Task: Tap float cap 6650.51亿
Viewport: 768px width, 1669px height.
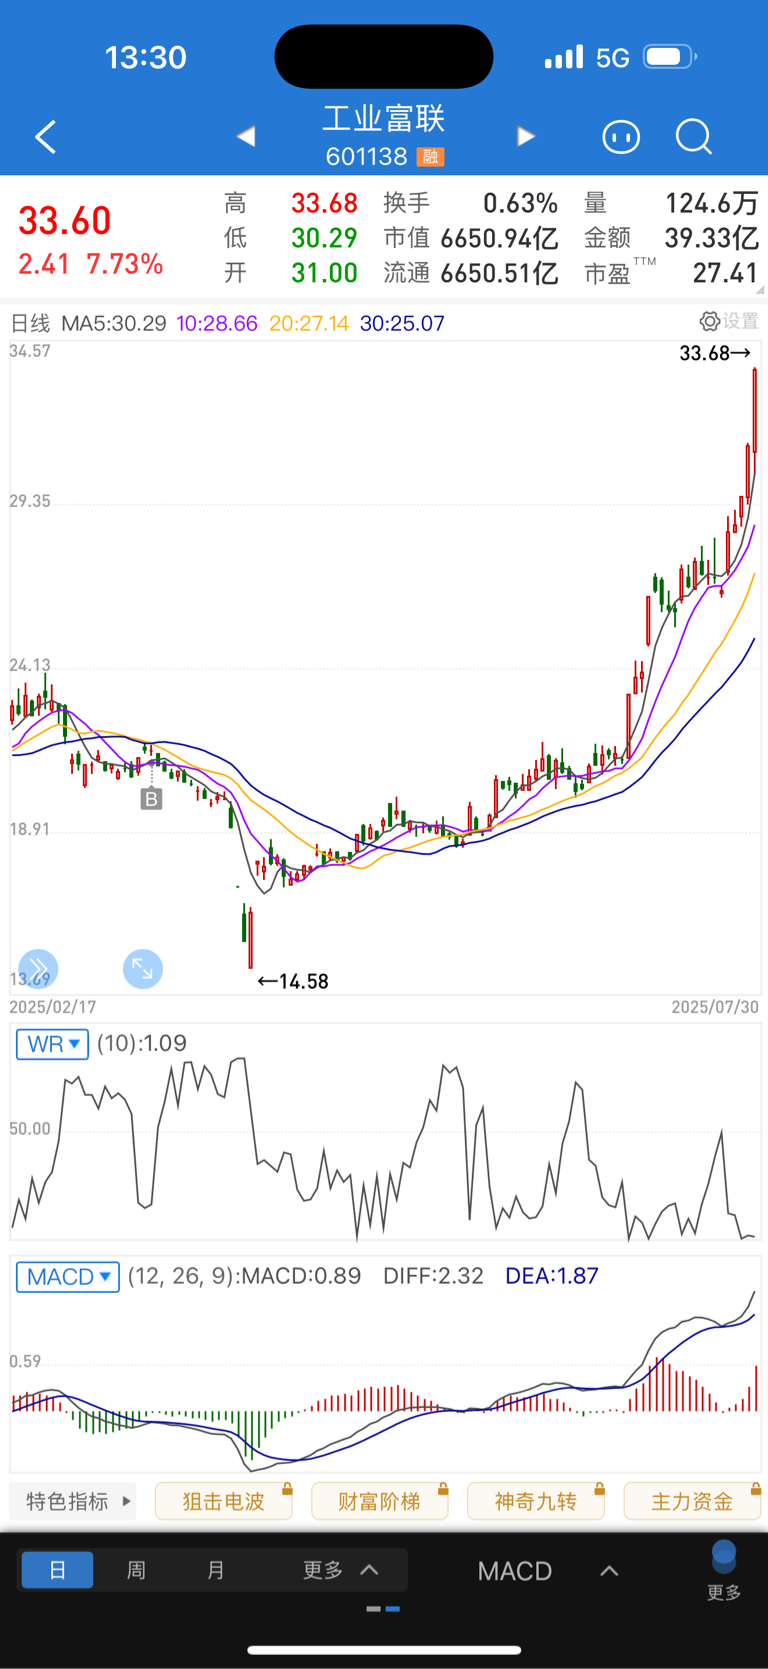Action: coord(499,273)
